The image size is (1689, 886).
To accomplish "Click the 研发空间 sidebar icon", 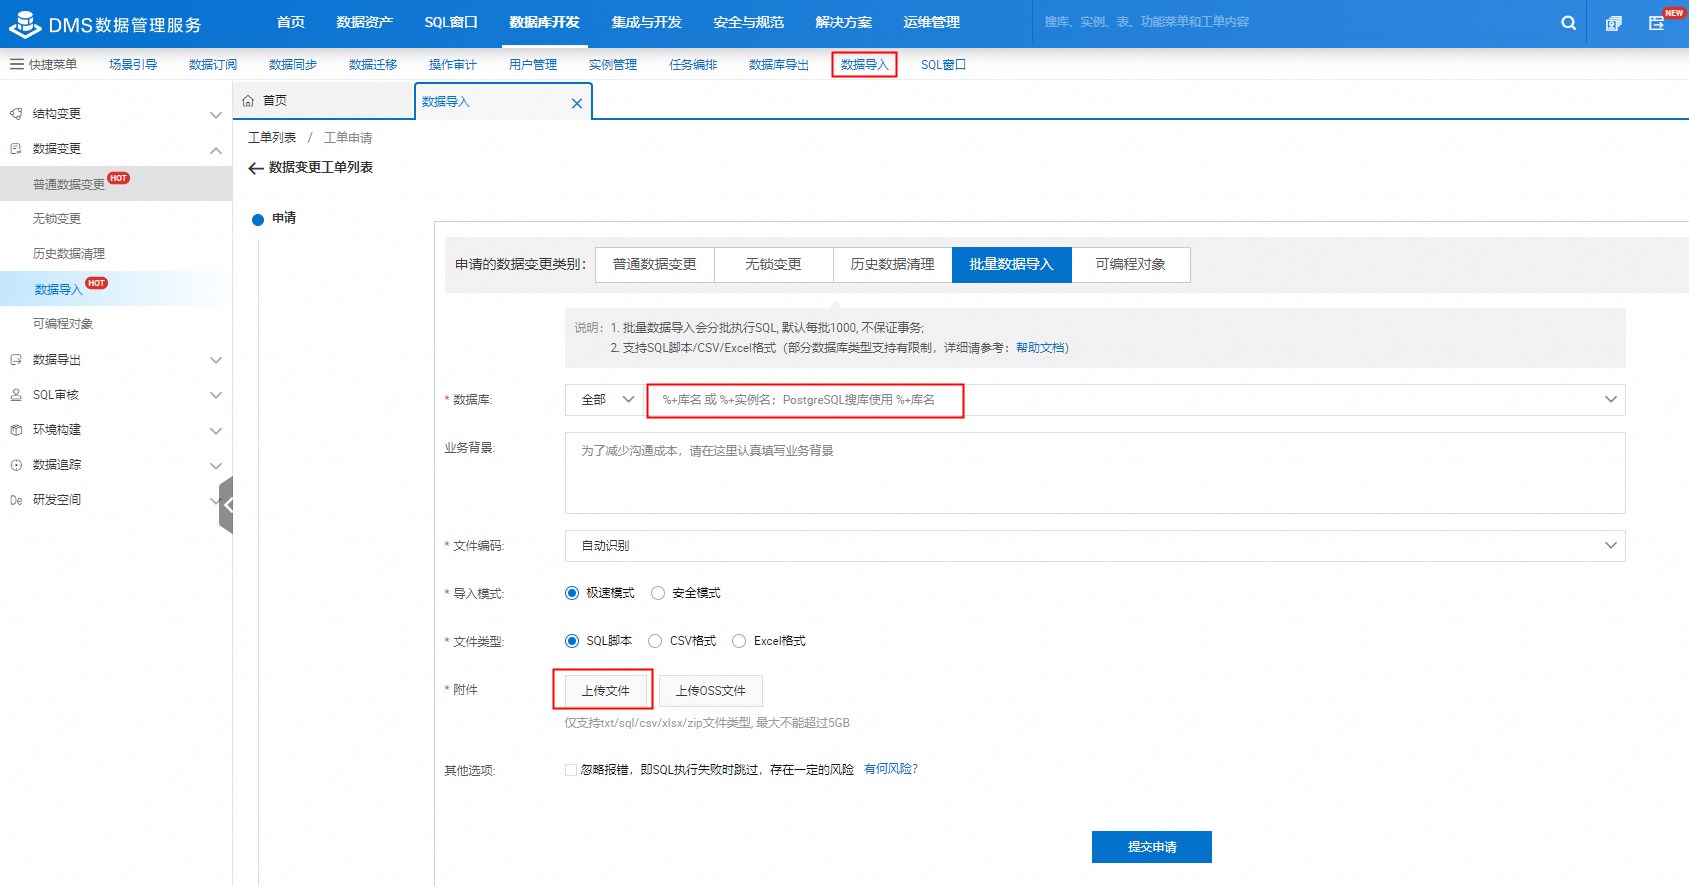I will [x=16, y=500].
